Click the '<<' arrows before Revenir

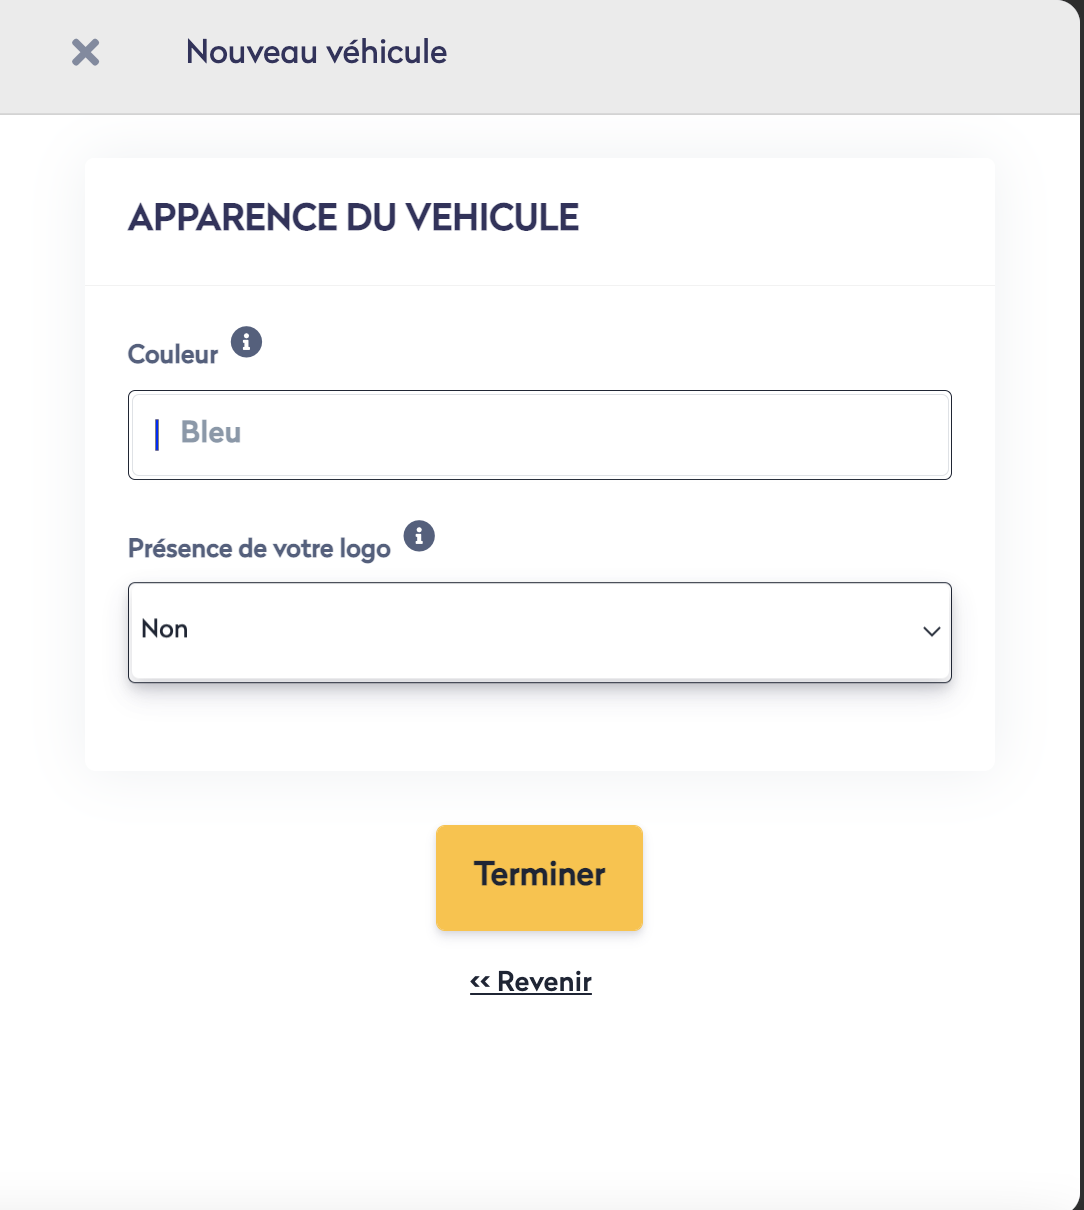(x=480, y=982)
